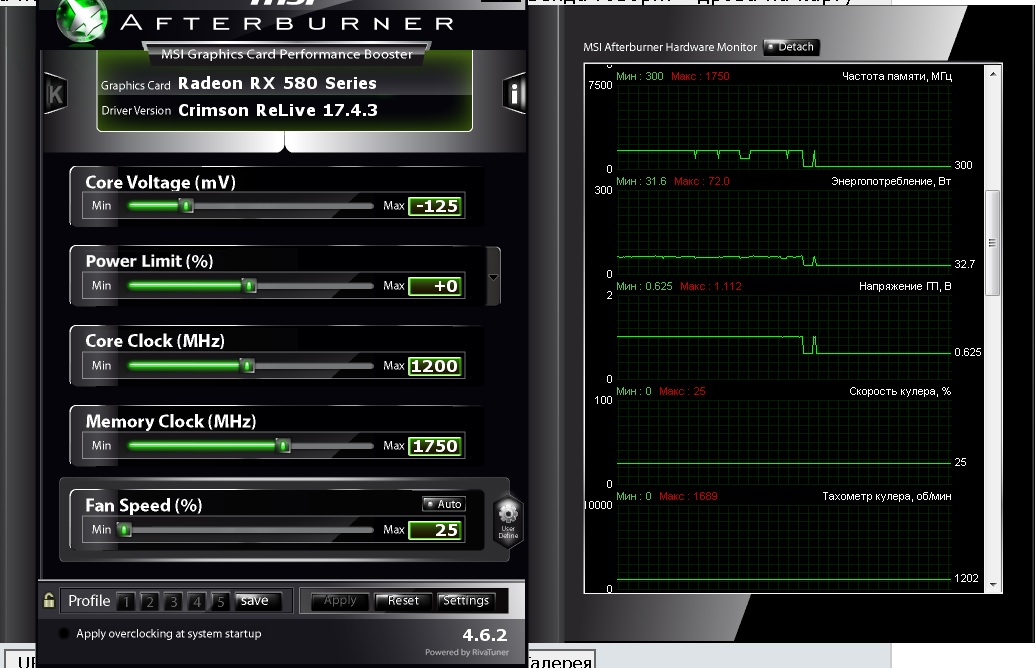Click the Fan Speed value field 25
Screen dimensions: 1036x668
pos(436,530)
